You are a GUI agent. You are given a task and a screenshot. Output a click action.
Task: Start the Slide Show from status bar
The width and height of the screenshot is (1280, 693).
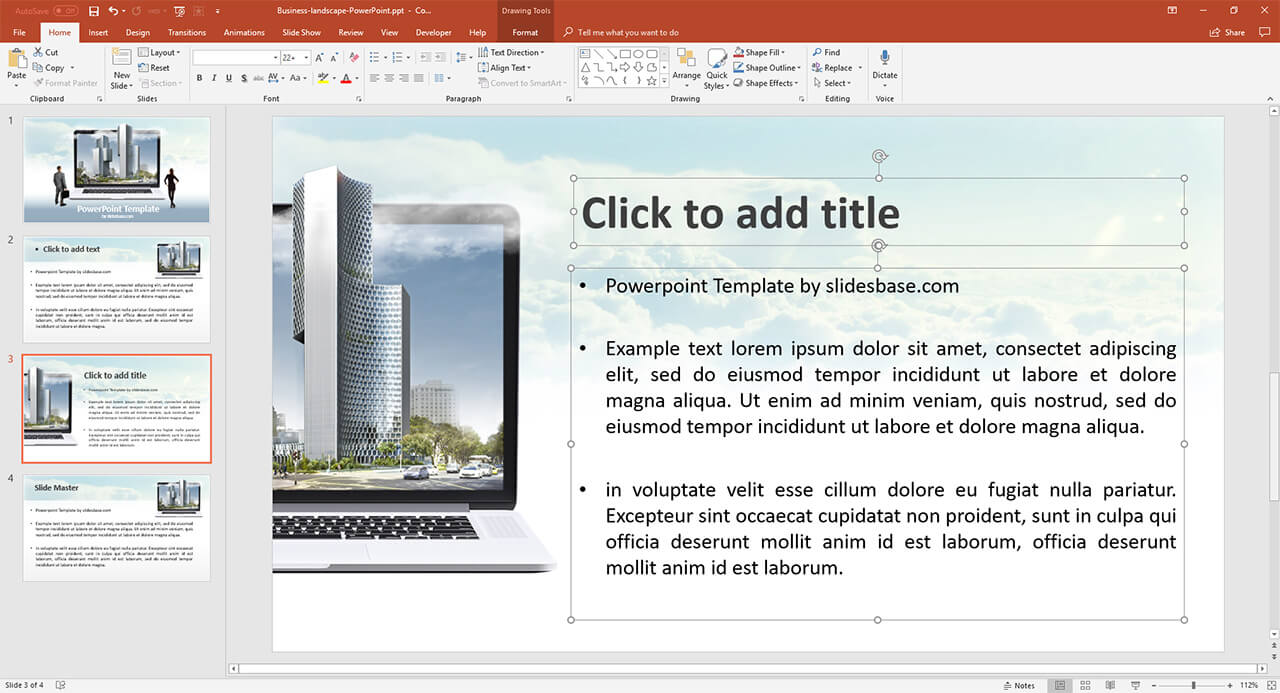tap(1135, 685)
